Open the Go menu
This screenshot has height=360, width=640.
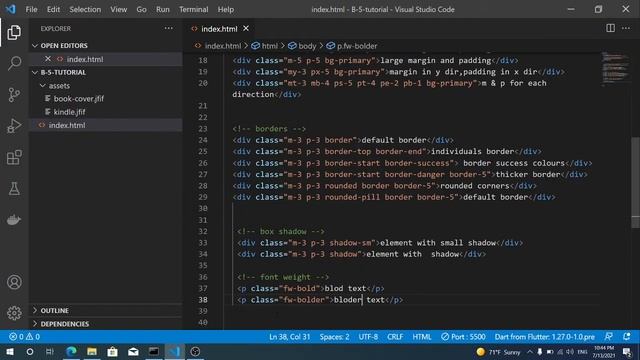tap(141, 9)
